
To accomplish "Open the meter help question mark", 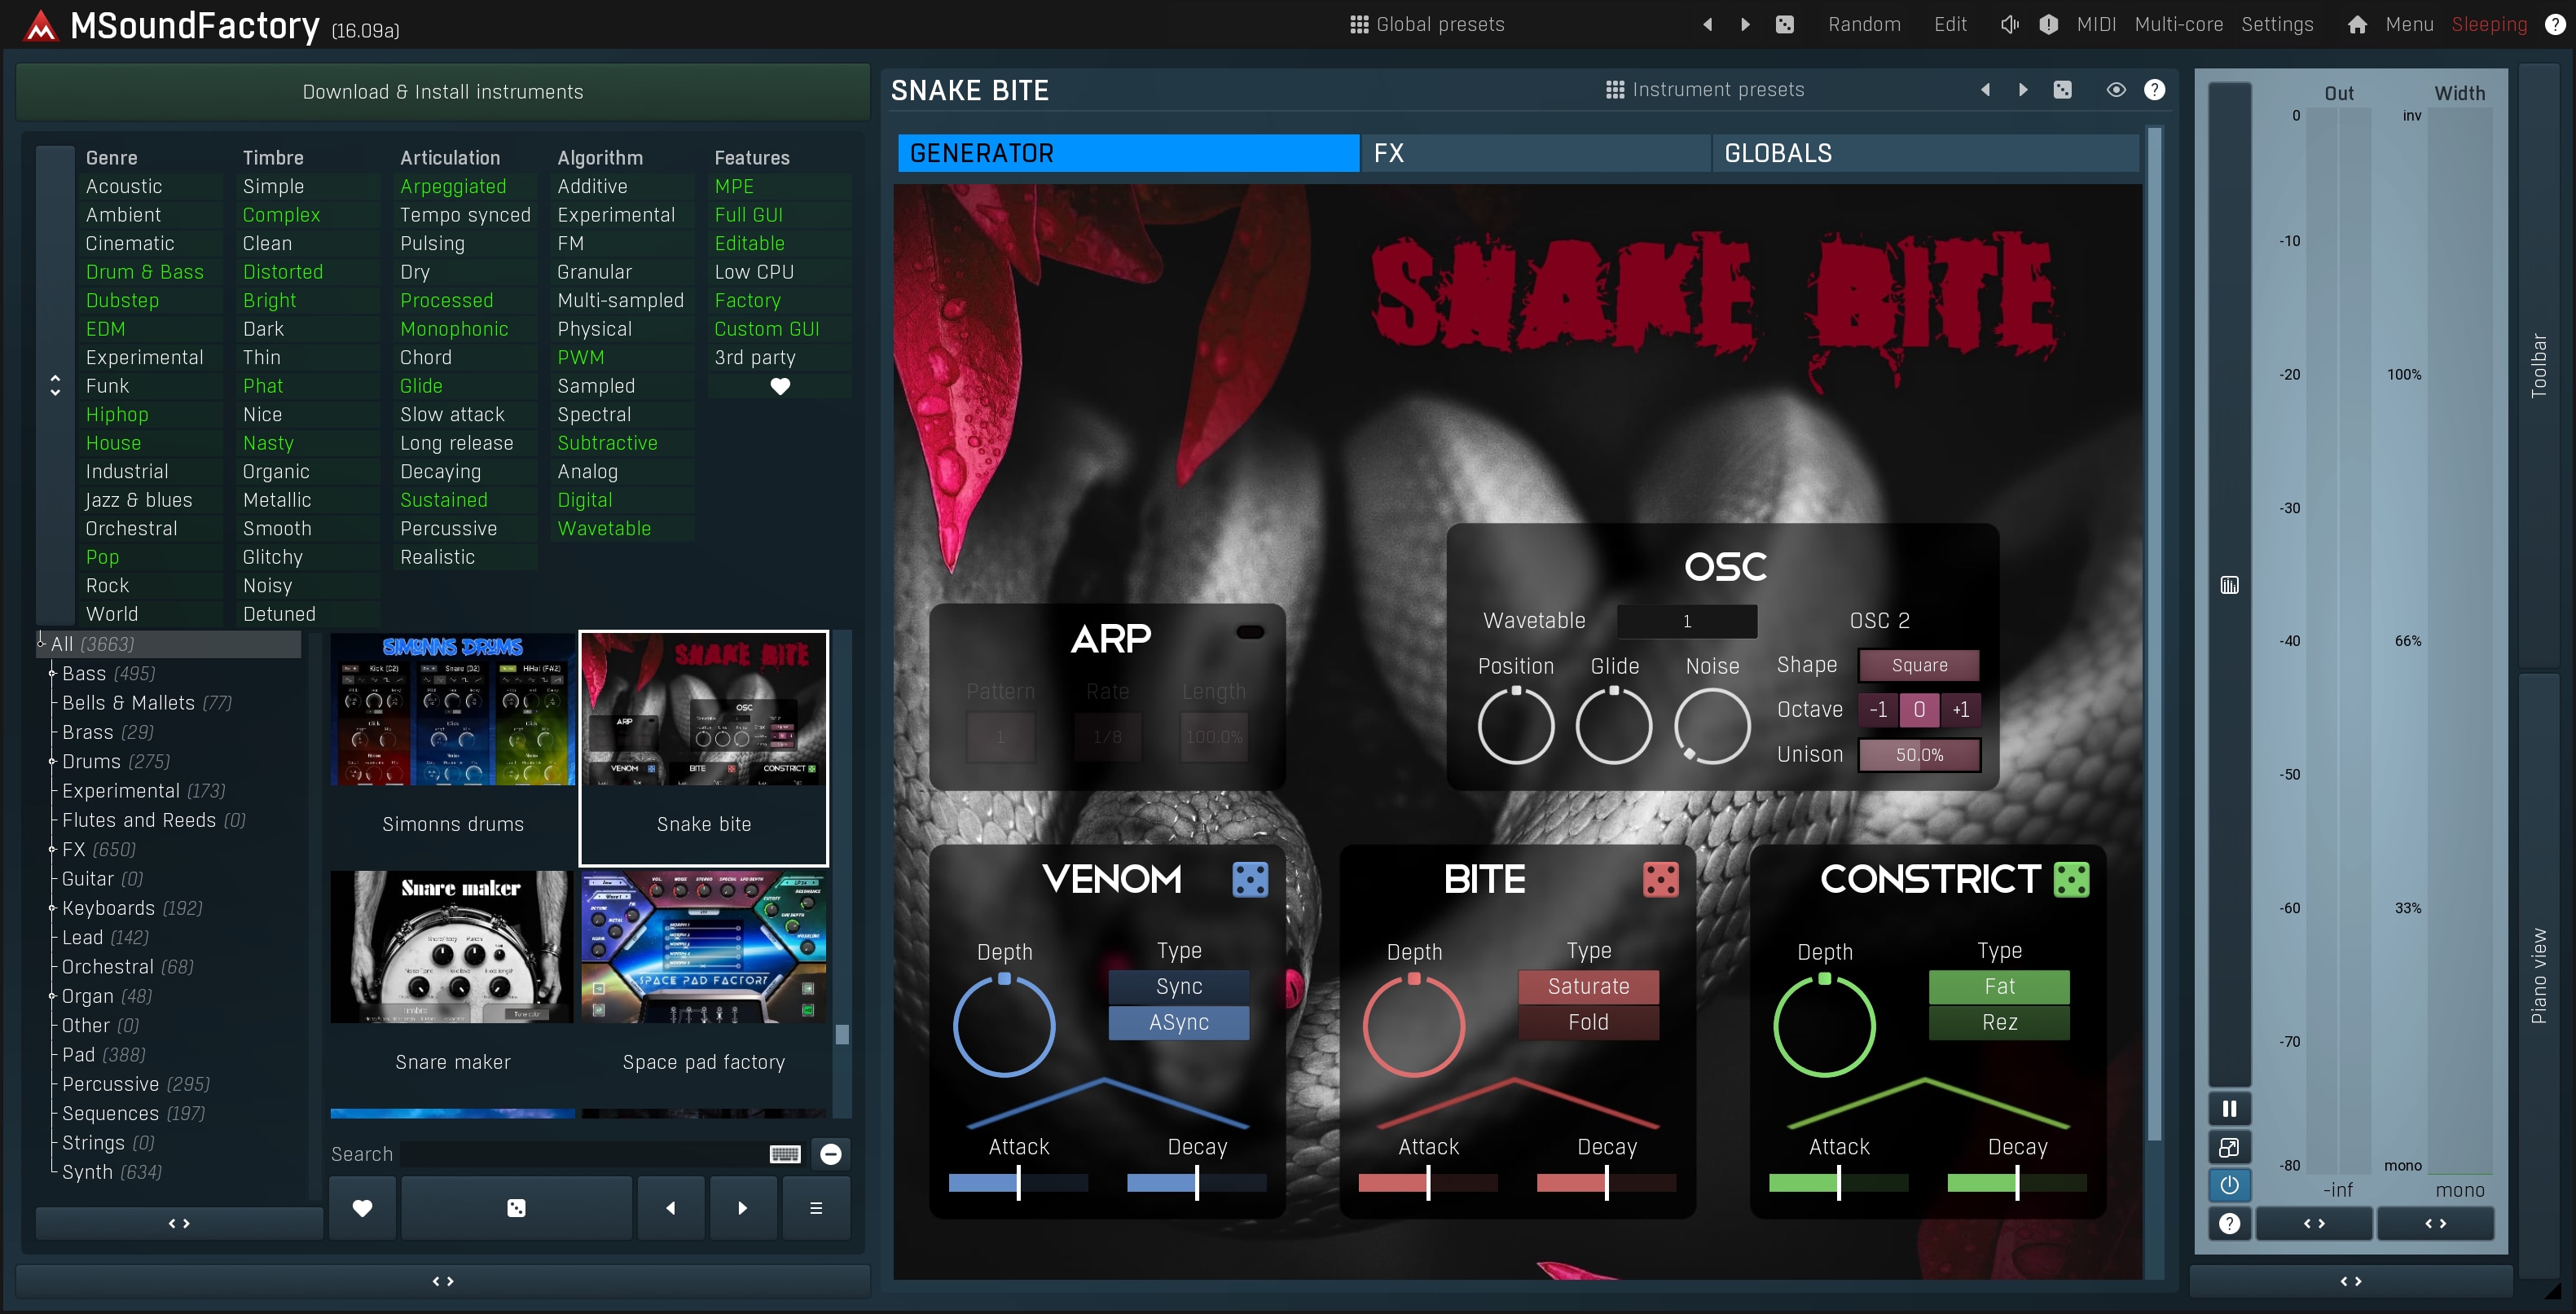I will click(2229, 1223).
